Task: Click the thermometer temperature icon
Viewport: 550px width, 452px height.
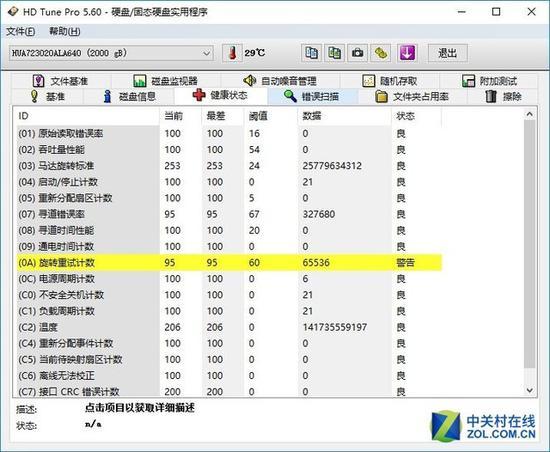Action: 232,53
